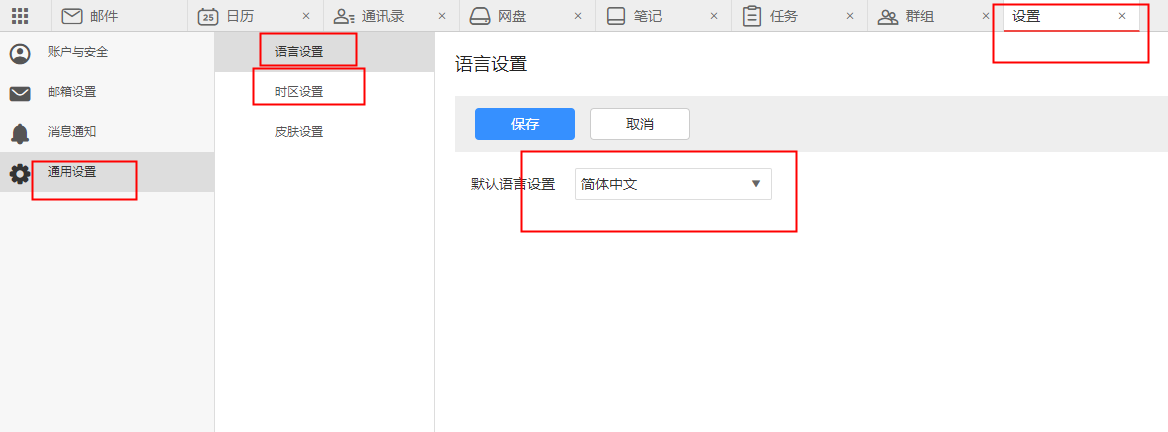Click the network disk drive icon
1168x432 pixels.
[480, 16]
